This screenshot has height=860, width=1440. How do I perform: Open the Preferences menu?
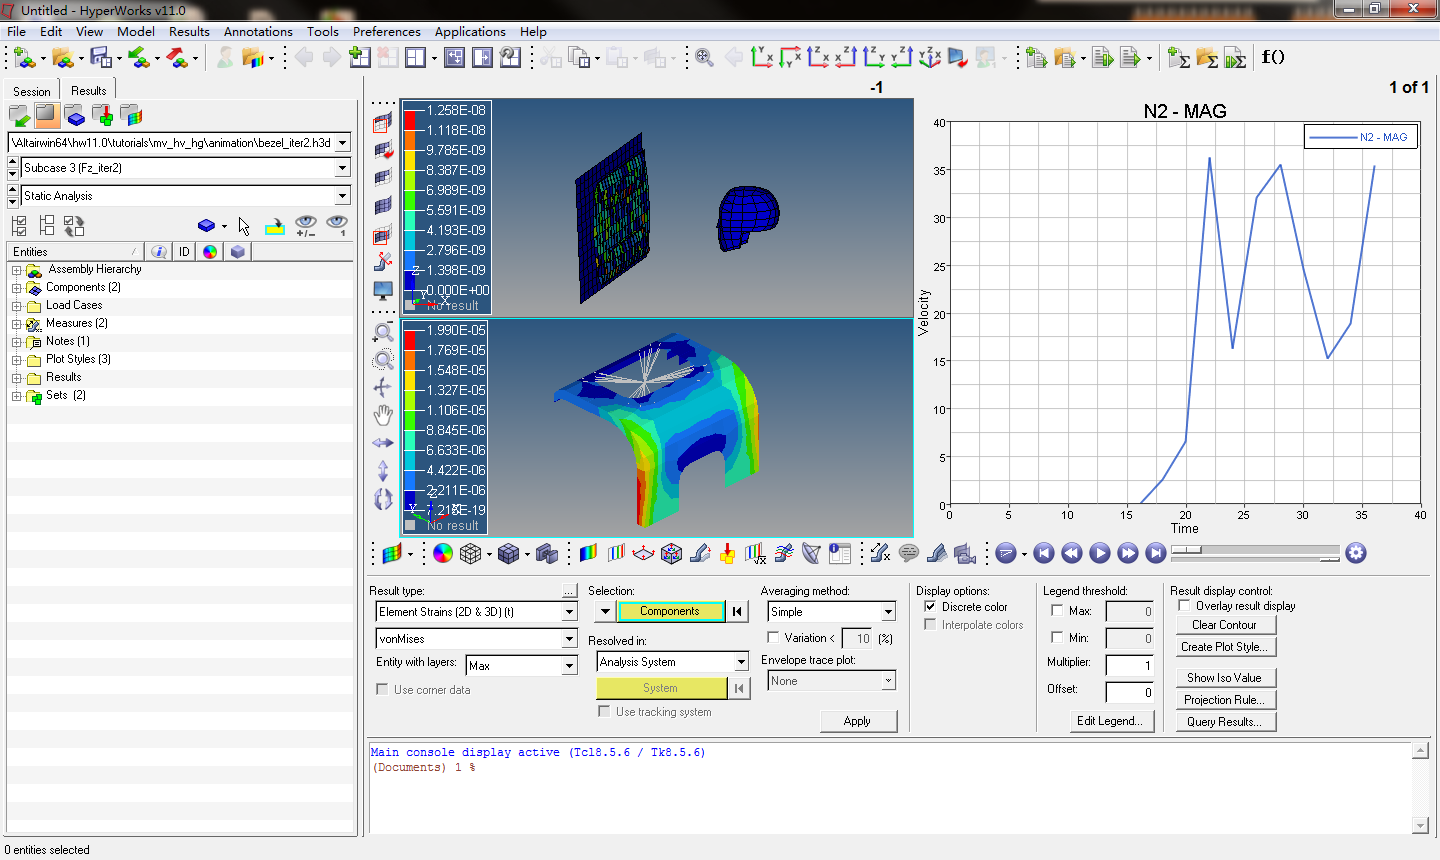pyautogui.click(x=387, y=32)
